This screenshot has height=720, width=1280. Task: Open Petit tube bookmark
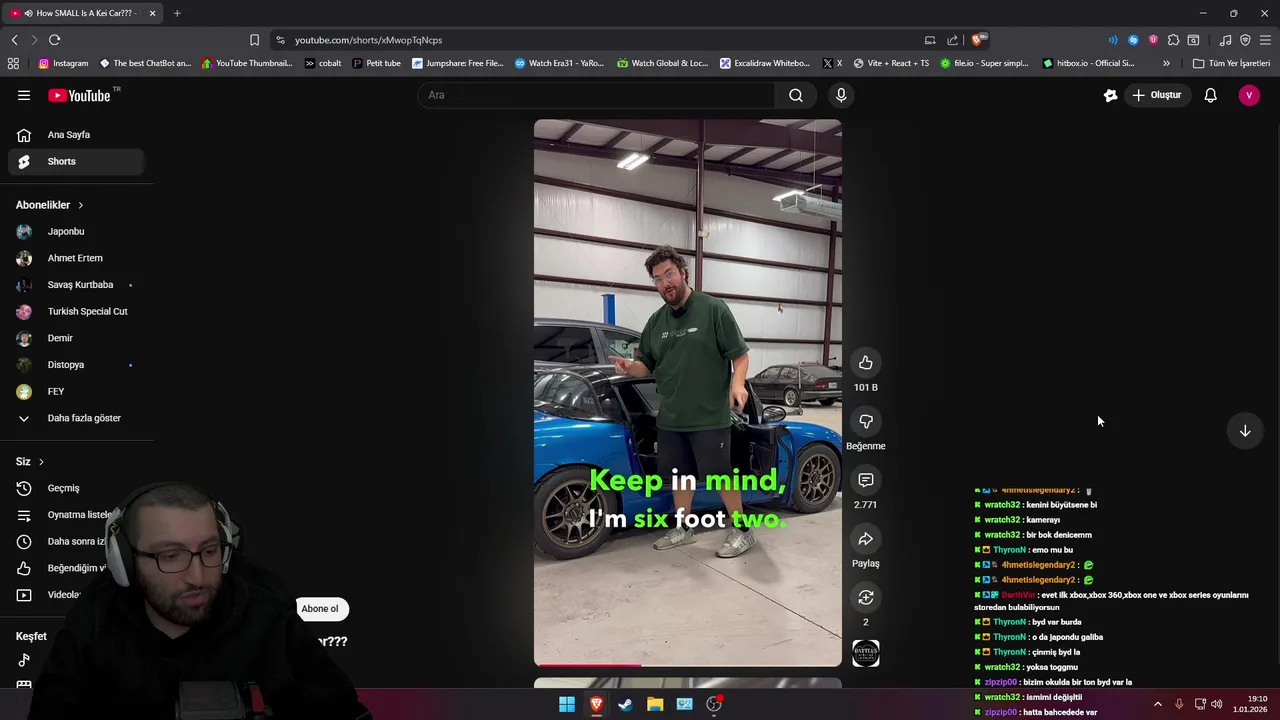376,63
